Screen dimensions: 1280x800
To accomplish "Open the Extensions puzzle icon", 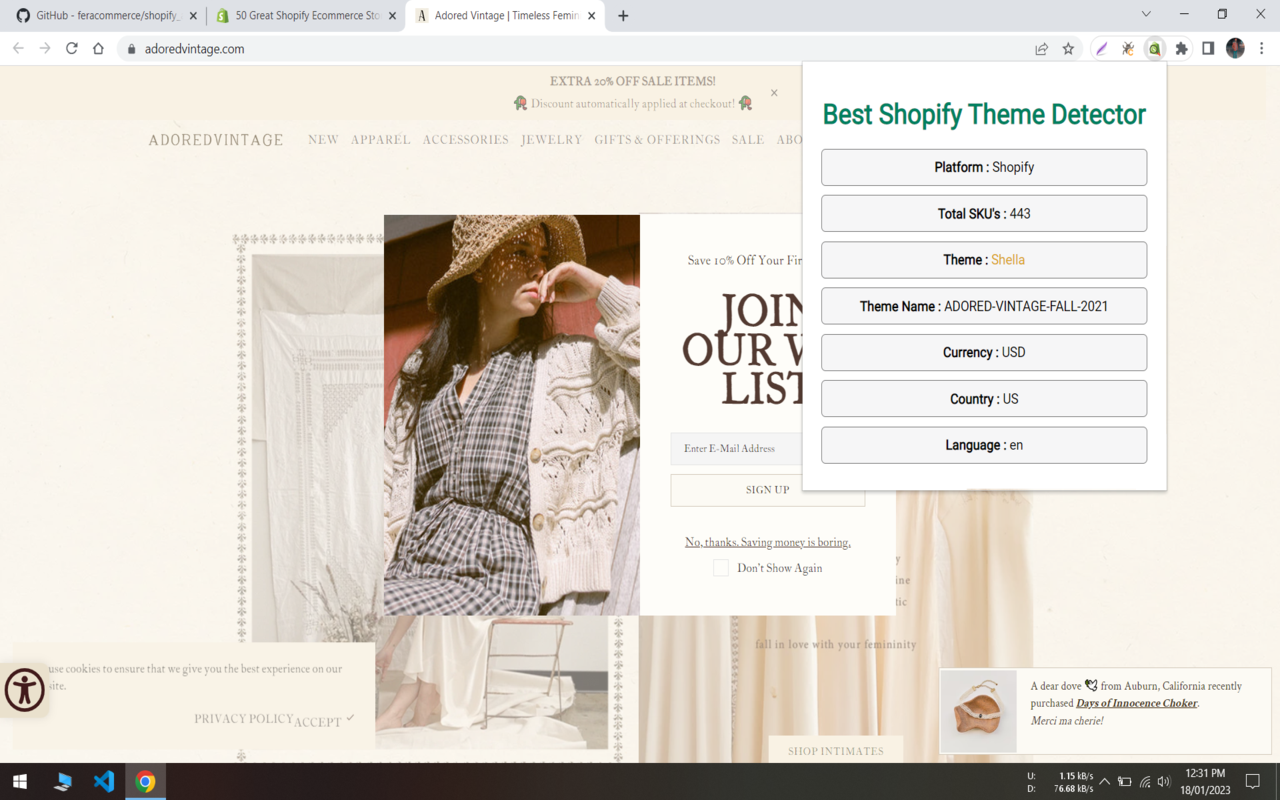I will 1182,48.
